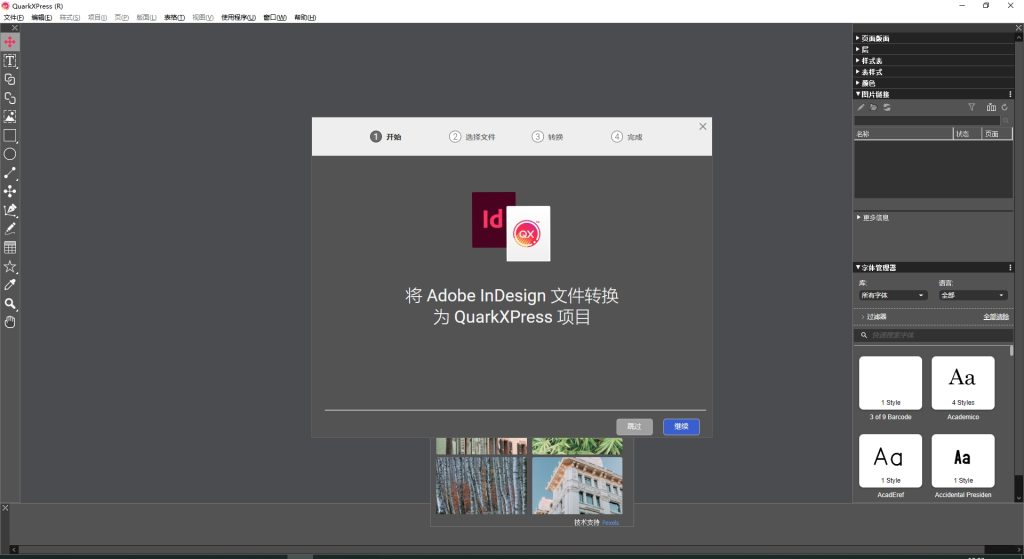1024x559 pixels.
Task: Open the 字体管理器 panel options menu dots
Action: [x=1010, y=267]
